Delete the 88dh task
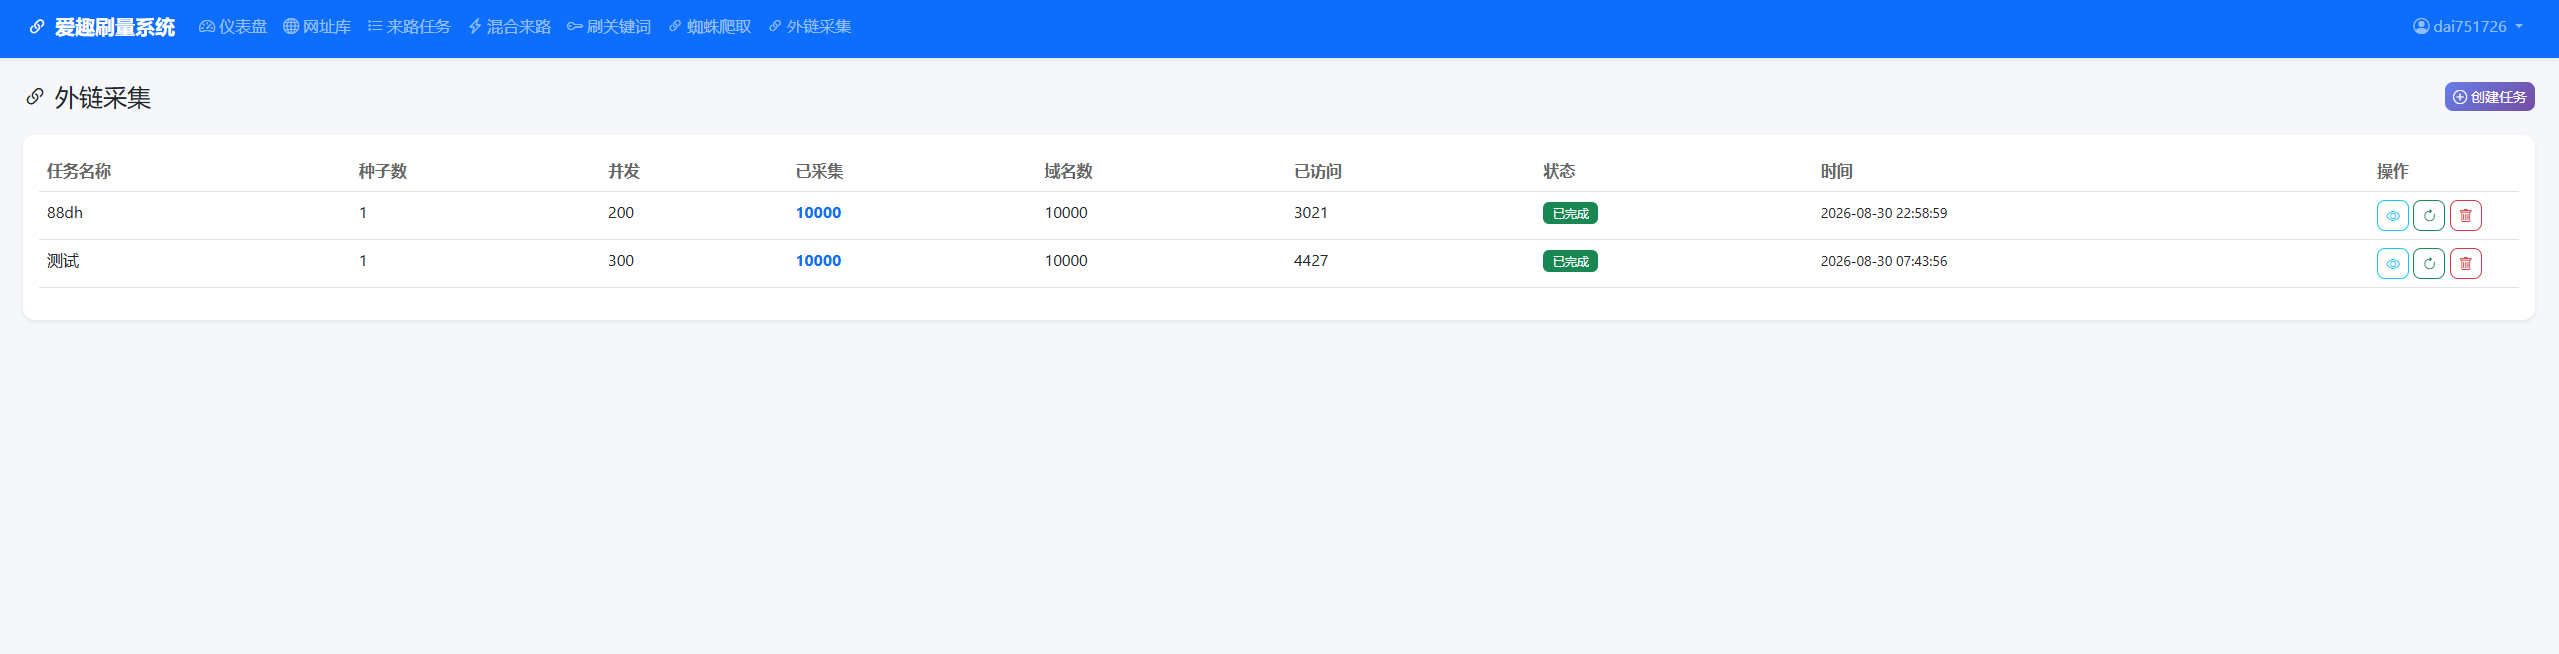Viewport: 2559px width, 654px height. (x=2465, y=215)
